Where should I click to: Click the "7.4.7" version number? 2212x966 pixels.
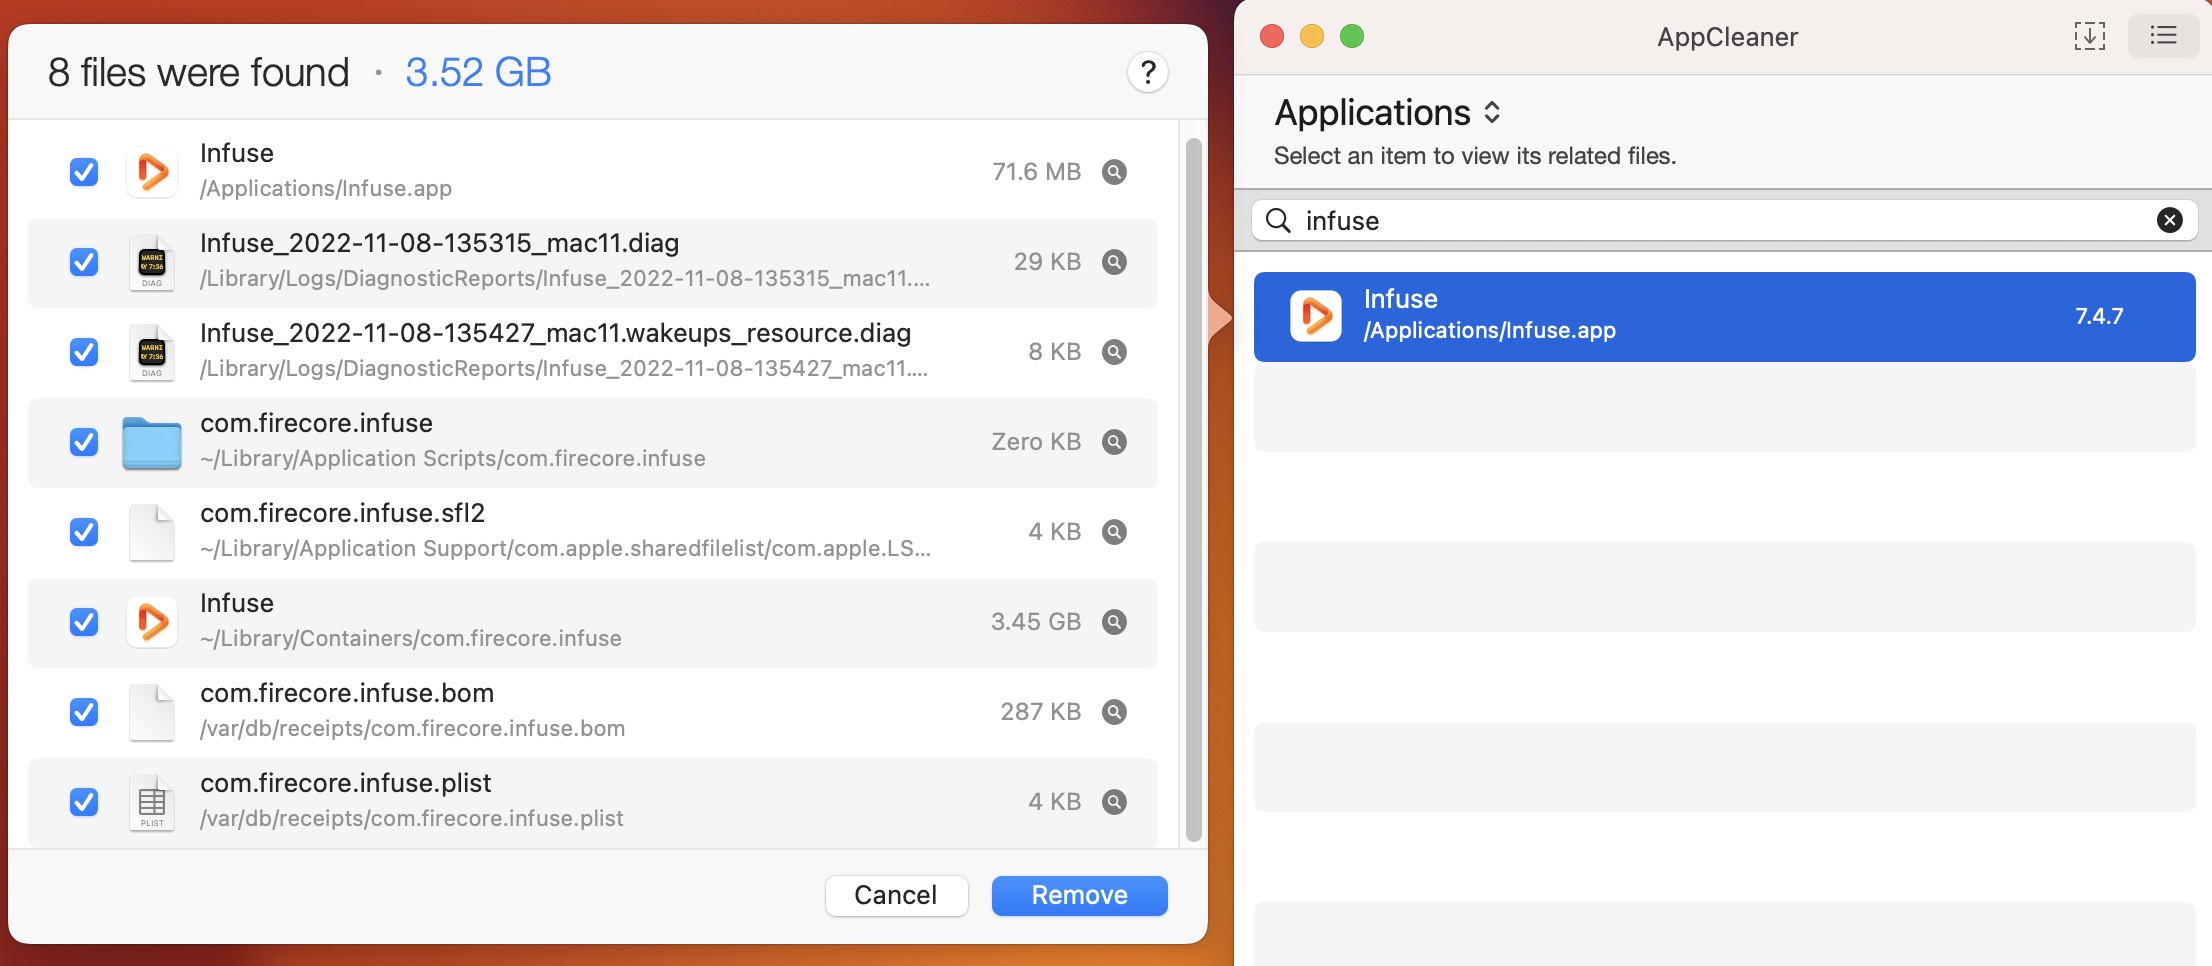pos(2099,316)
